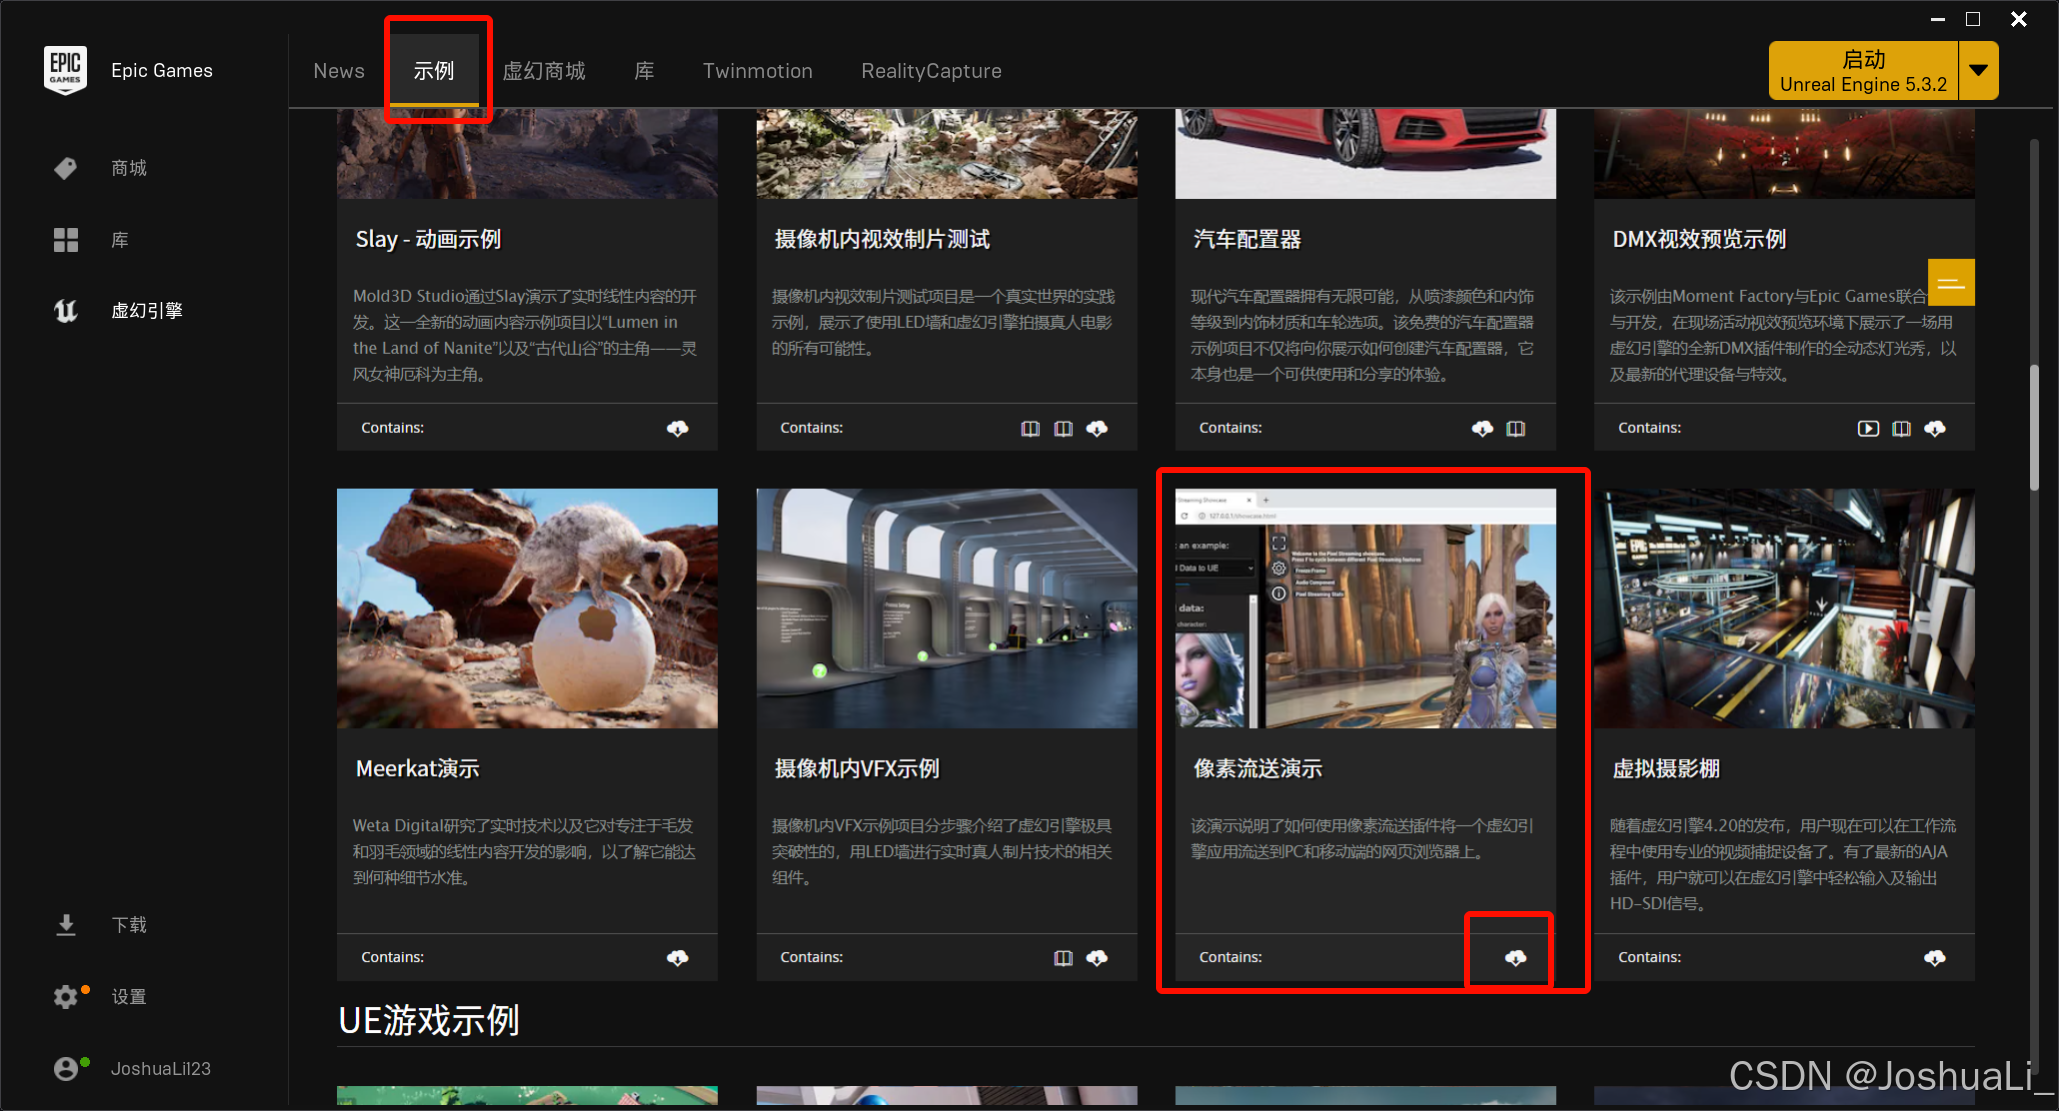Click the 摄像机内视效制片测试 title
2059x1111 pixels.
882,239
